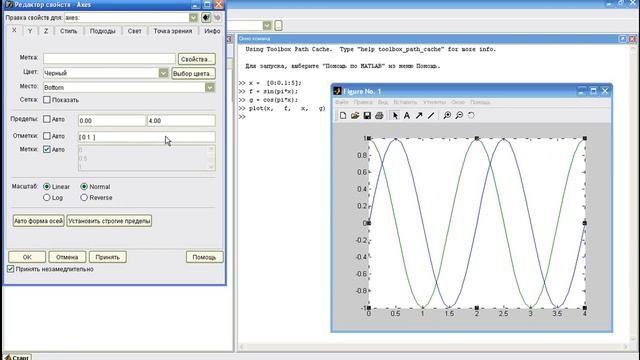Click the Помощь button in Property Editor
This screenshot has height=360, width=640.
click(x=204, y=257)
